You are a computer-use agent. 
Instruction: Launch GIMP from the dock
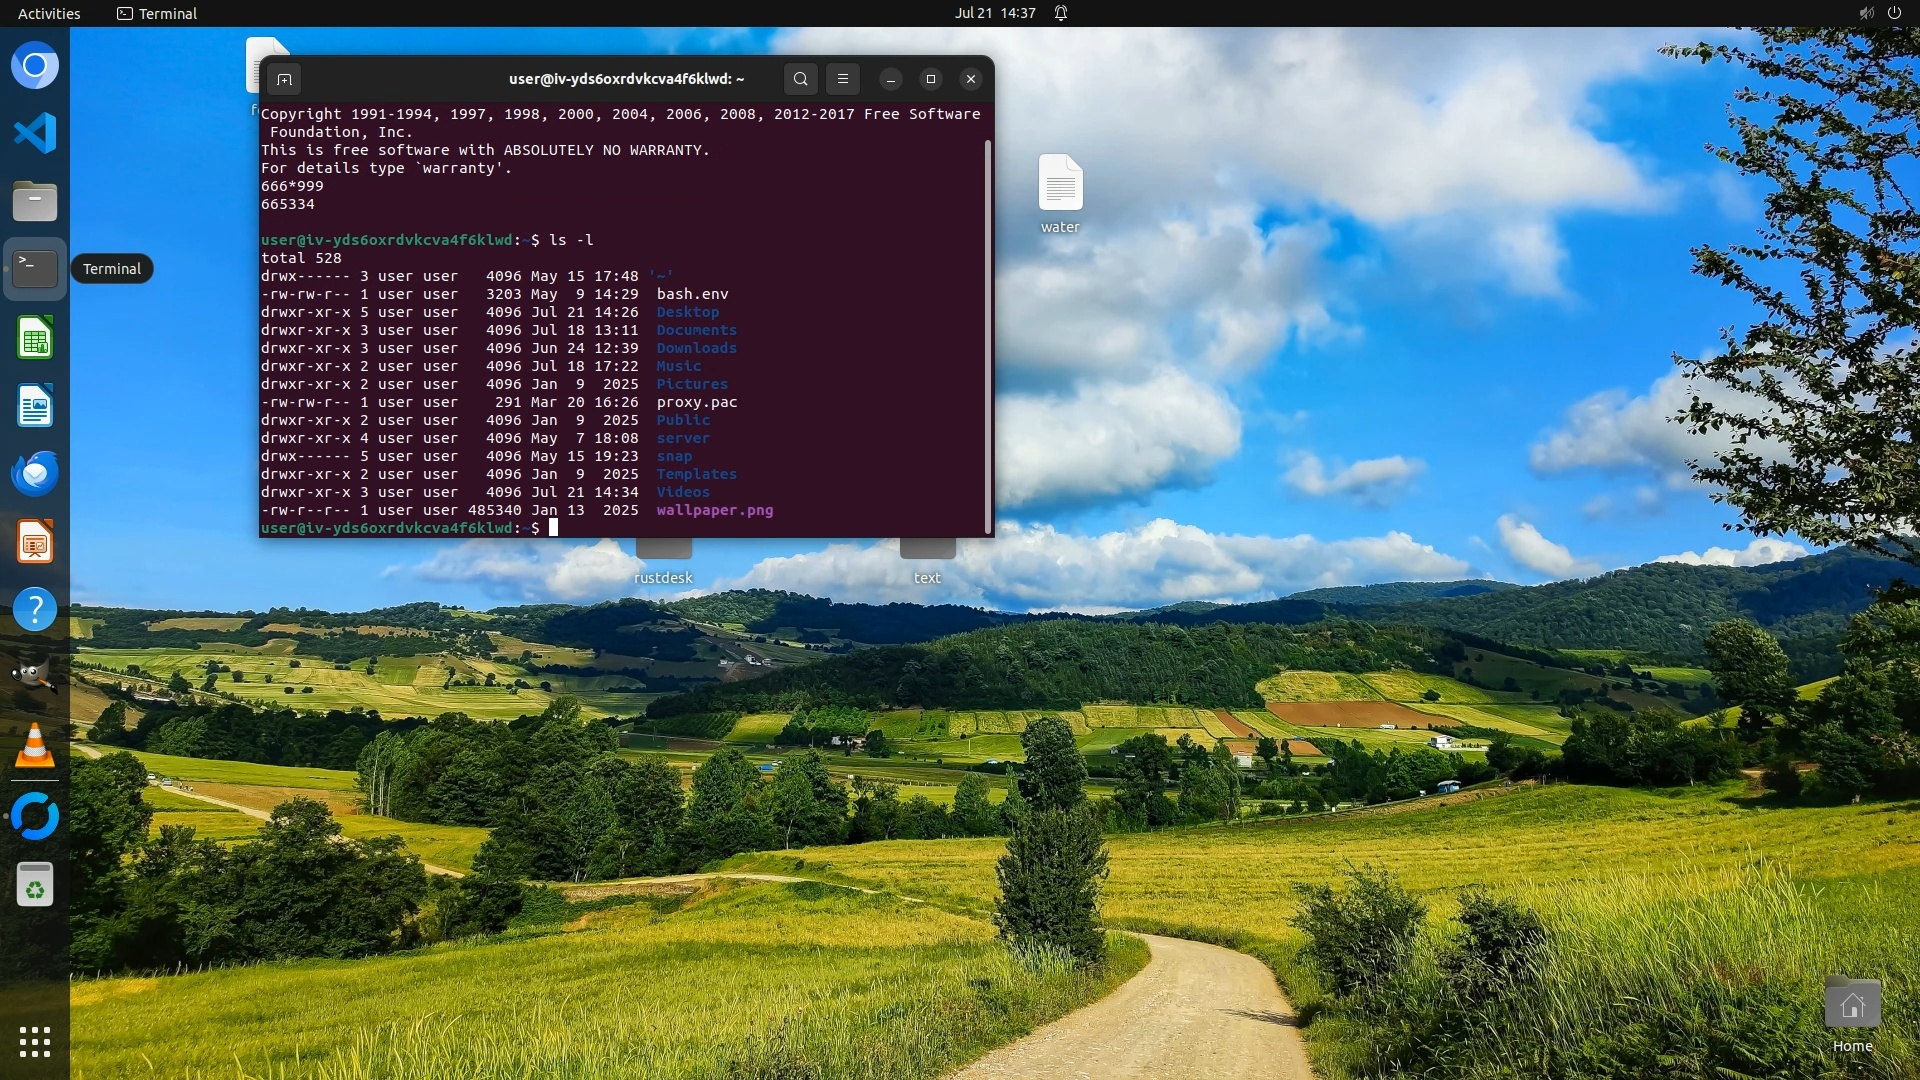35,677
